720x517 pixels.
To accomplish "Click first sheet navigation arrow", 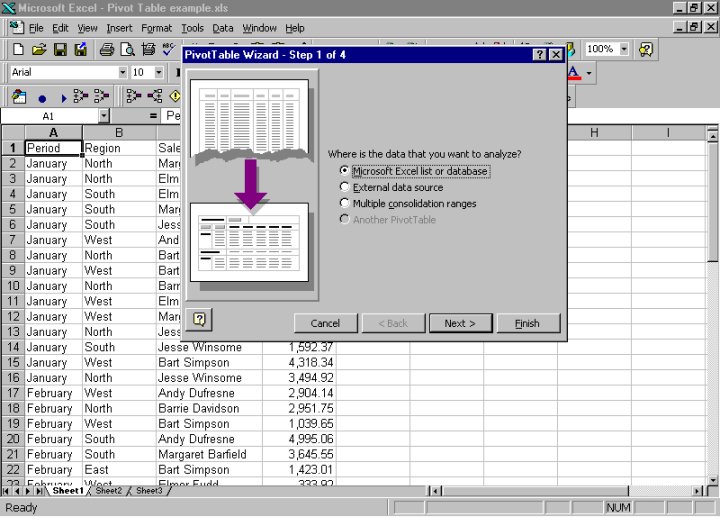I will click(6, 491).
